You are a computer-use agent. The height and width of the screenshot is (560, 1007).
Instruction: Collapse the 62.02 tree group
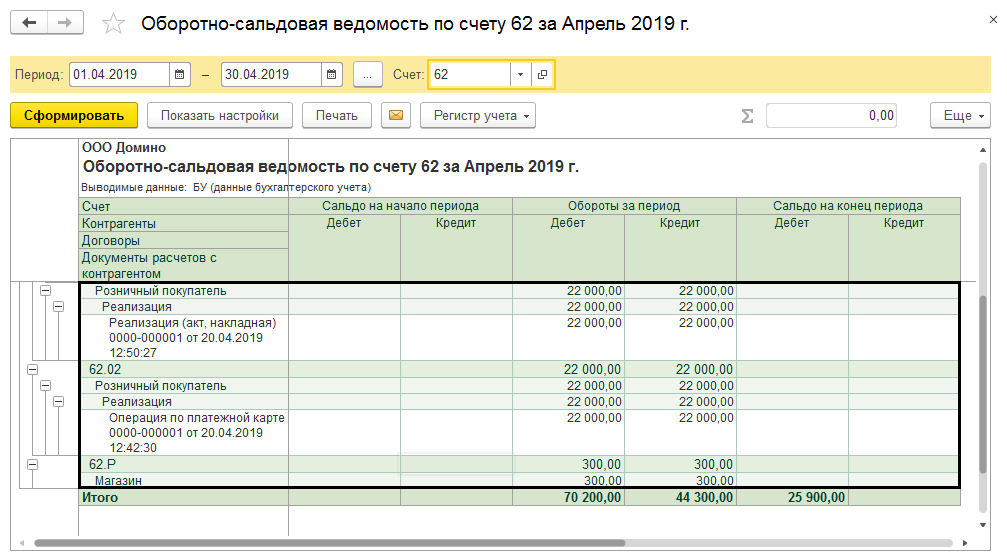pyautogui.click(x=33, y=369)
